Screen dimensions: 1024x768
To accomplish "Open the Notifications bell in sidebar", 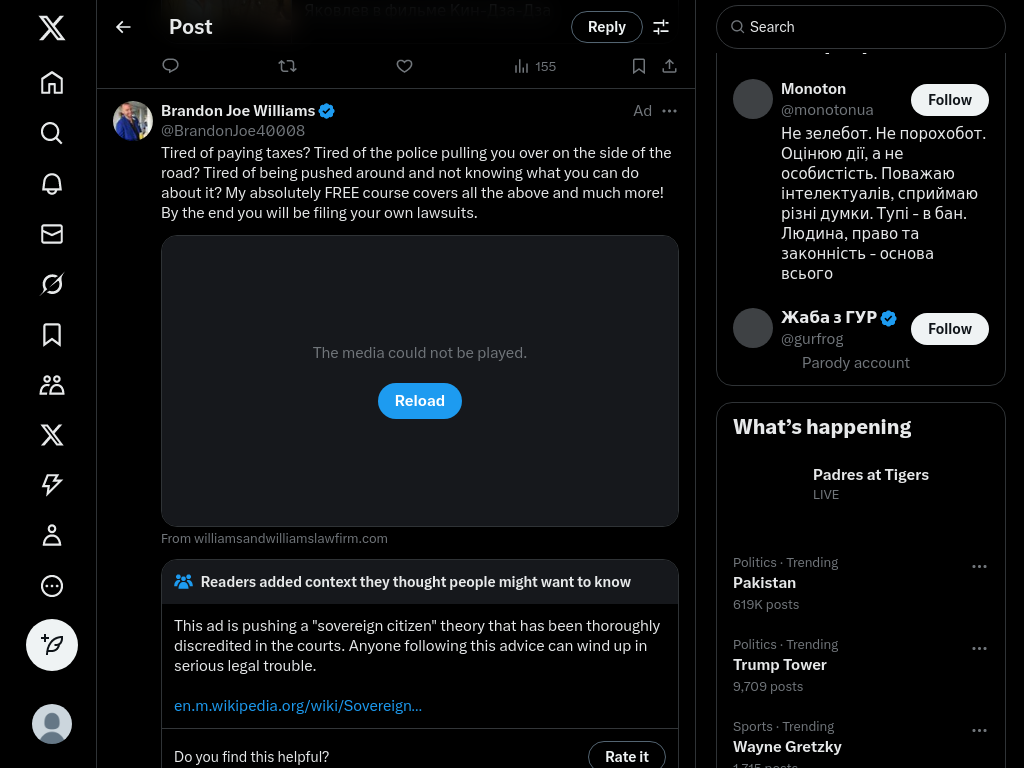I will point(52,184).
